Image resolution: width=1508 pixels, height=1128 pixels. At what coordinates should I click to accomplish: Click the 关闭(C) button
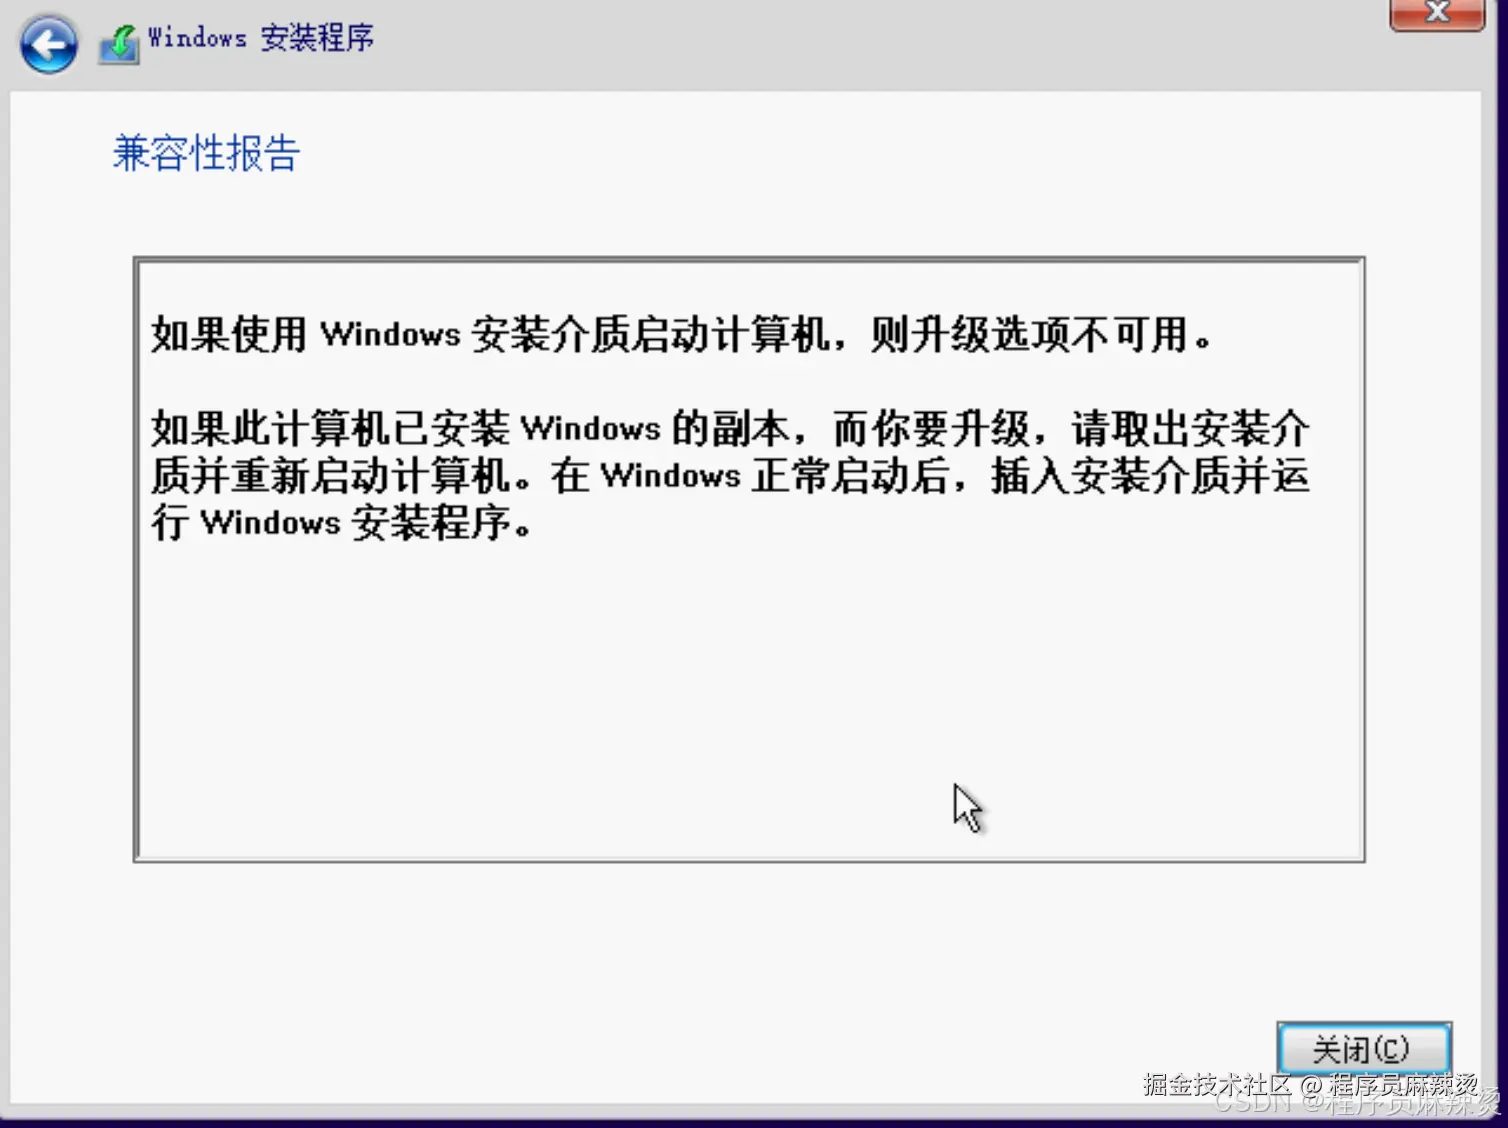pos(1364,1049)
